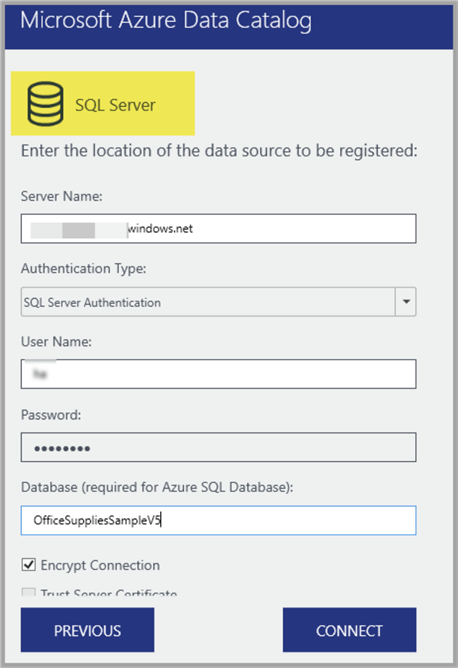Click the SQL Server database icon
Viewport: 458px width, 668px height.
(45, 104)
